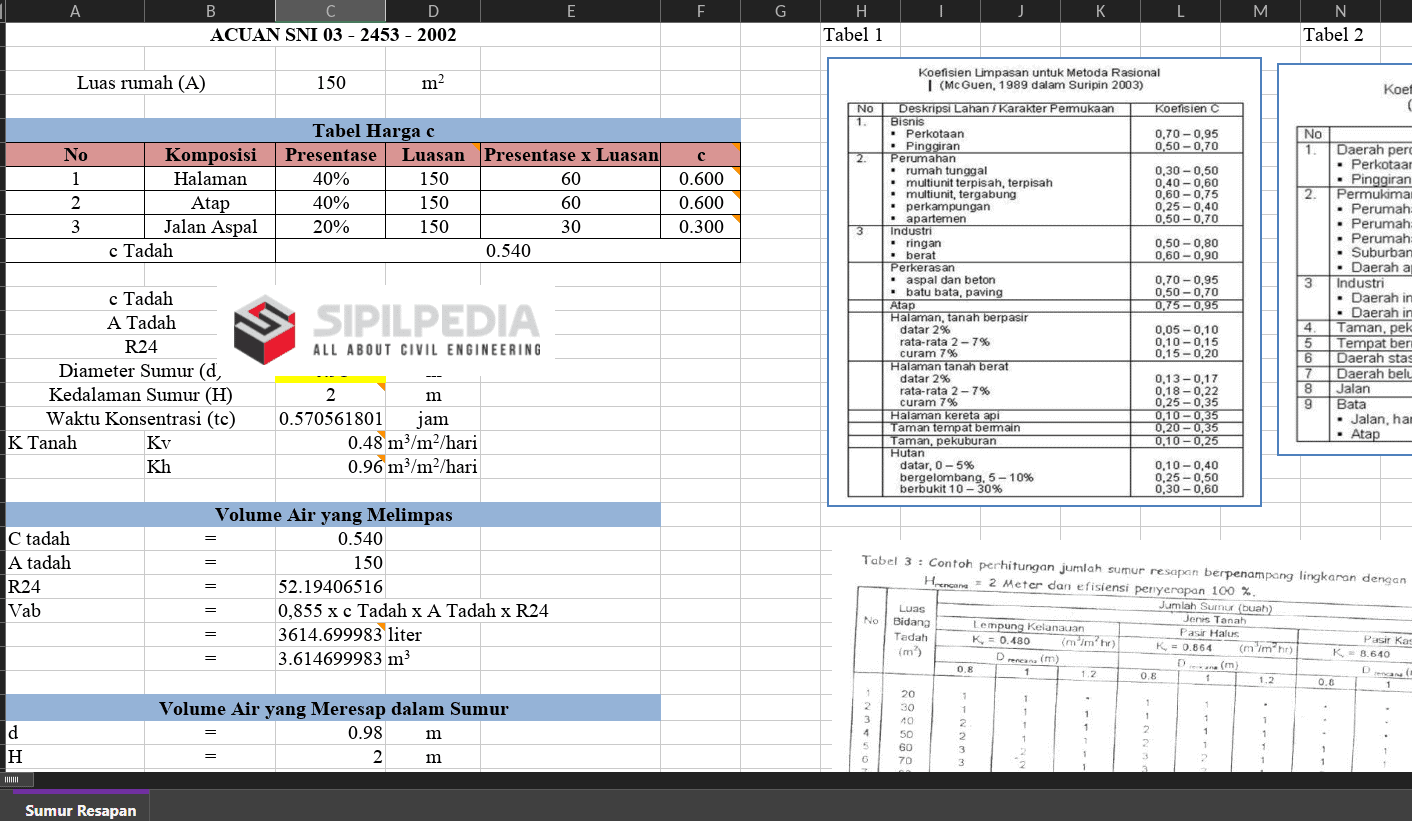This screenshot has width=1412, height=821.
Task: Open the Sumur Resapan sheet tab
Action: pos(81,810)
